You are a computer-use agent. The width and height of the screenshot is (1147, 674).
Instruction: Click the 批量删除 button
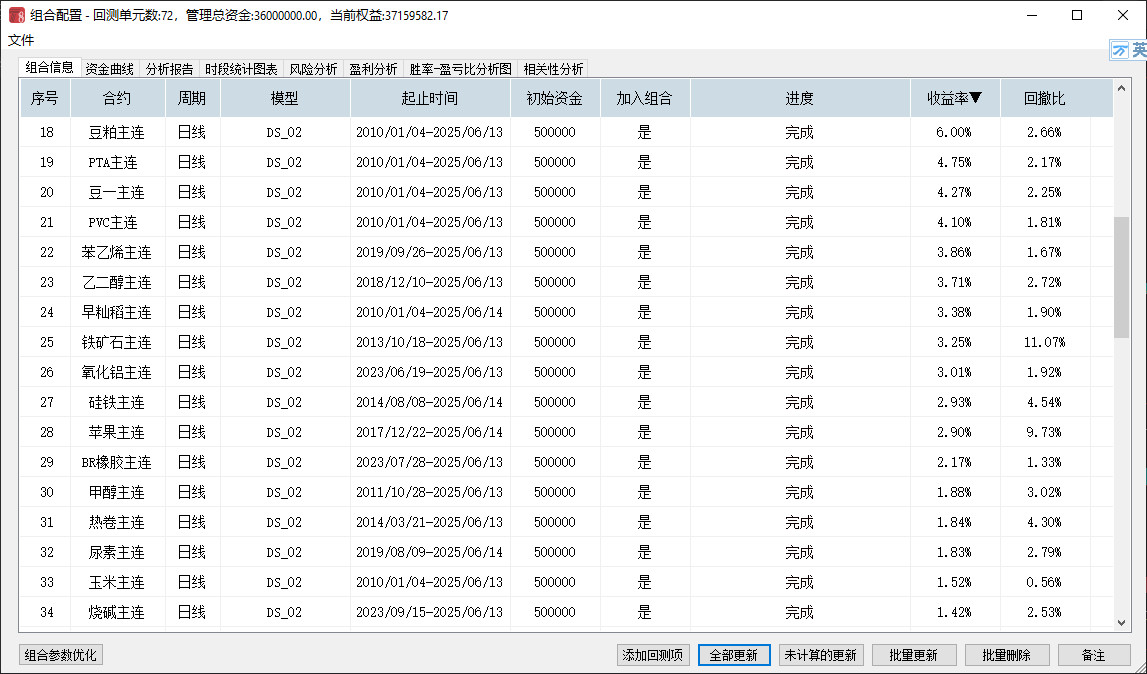point(1006,656)
